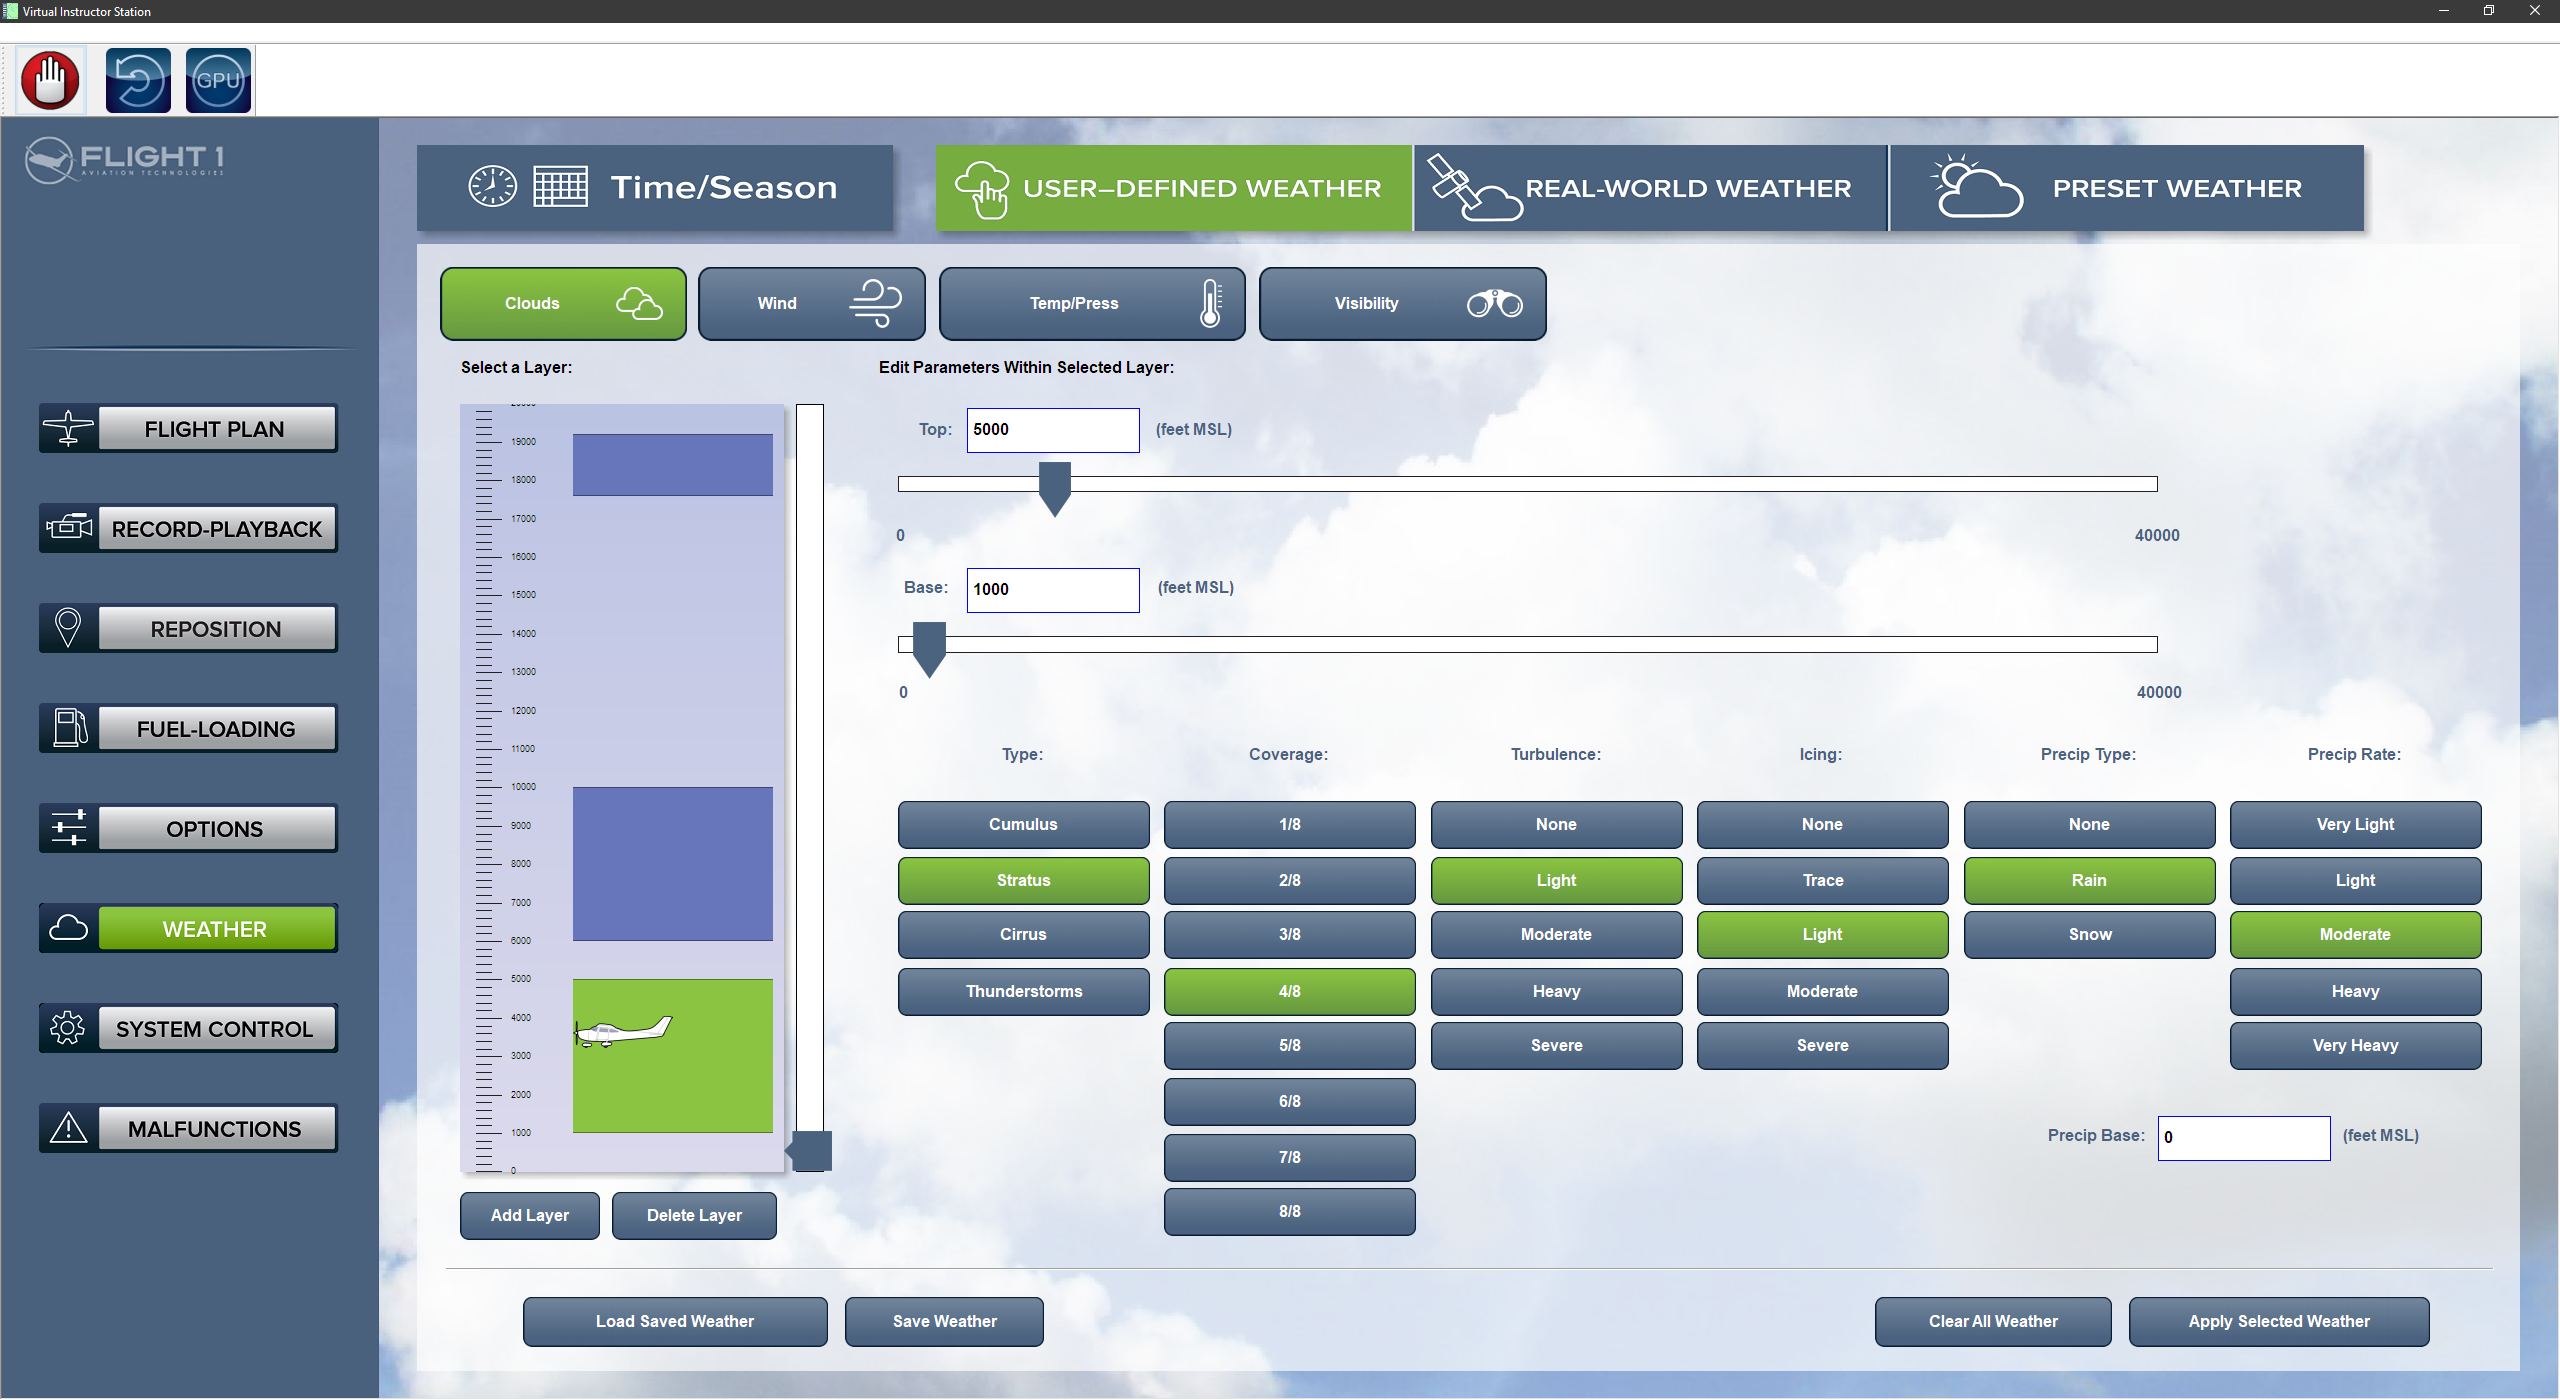Screen dimensions: 2560x1400
Task: Click the Top altitude slider handle
Action: click(1054, 487)
